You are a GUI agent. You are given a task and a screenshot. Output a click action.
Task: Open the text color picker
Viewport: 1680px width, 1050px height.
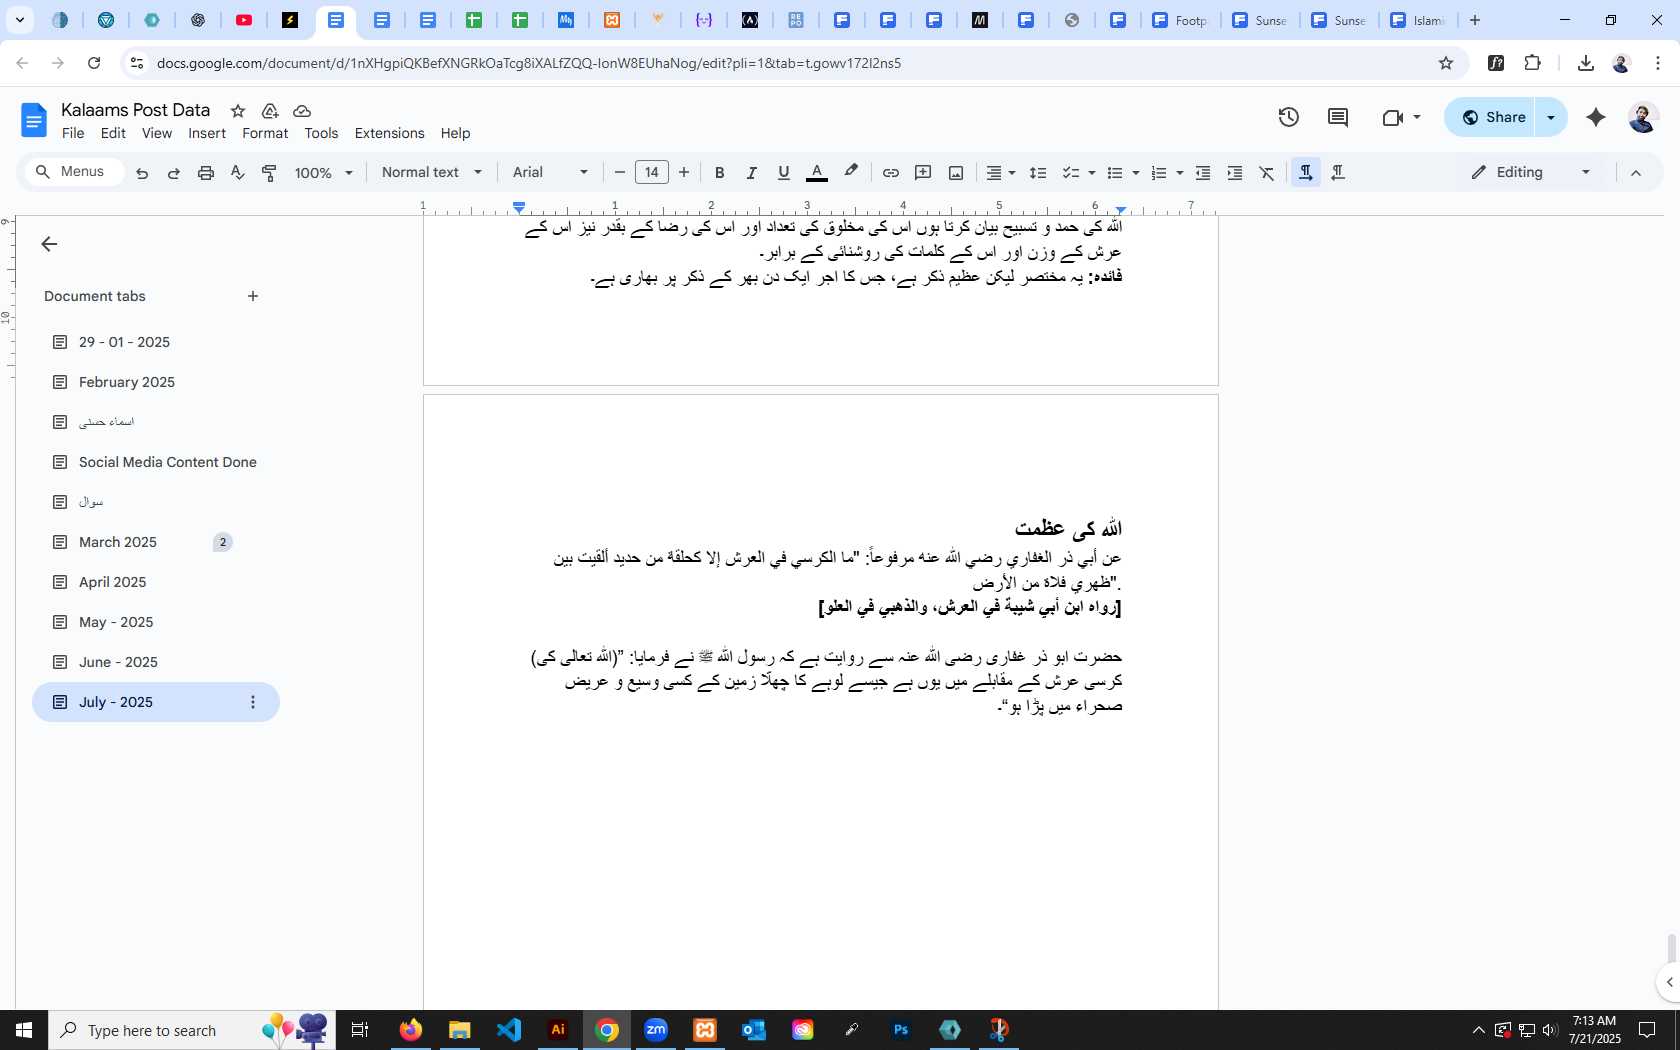tap(817, 173)
